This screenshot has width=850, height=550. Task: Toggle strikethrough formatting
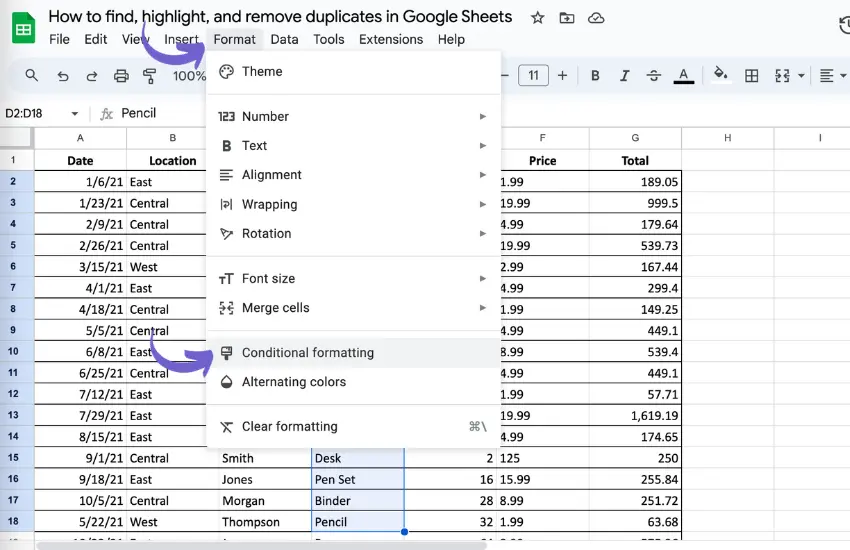(654, 75)
